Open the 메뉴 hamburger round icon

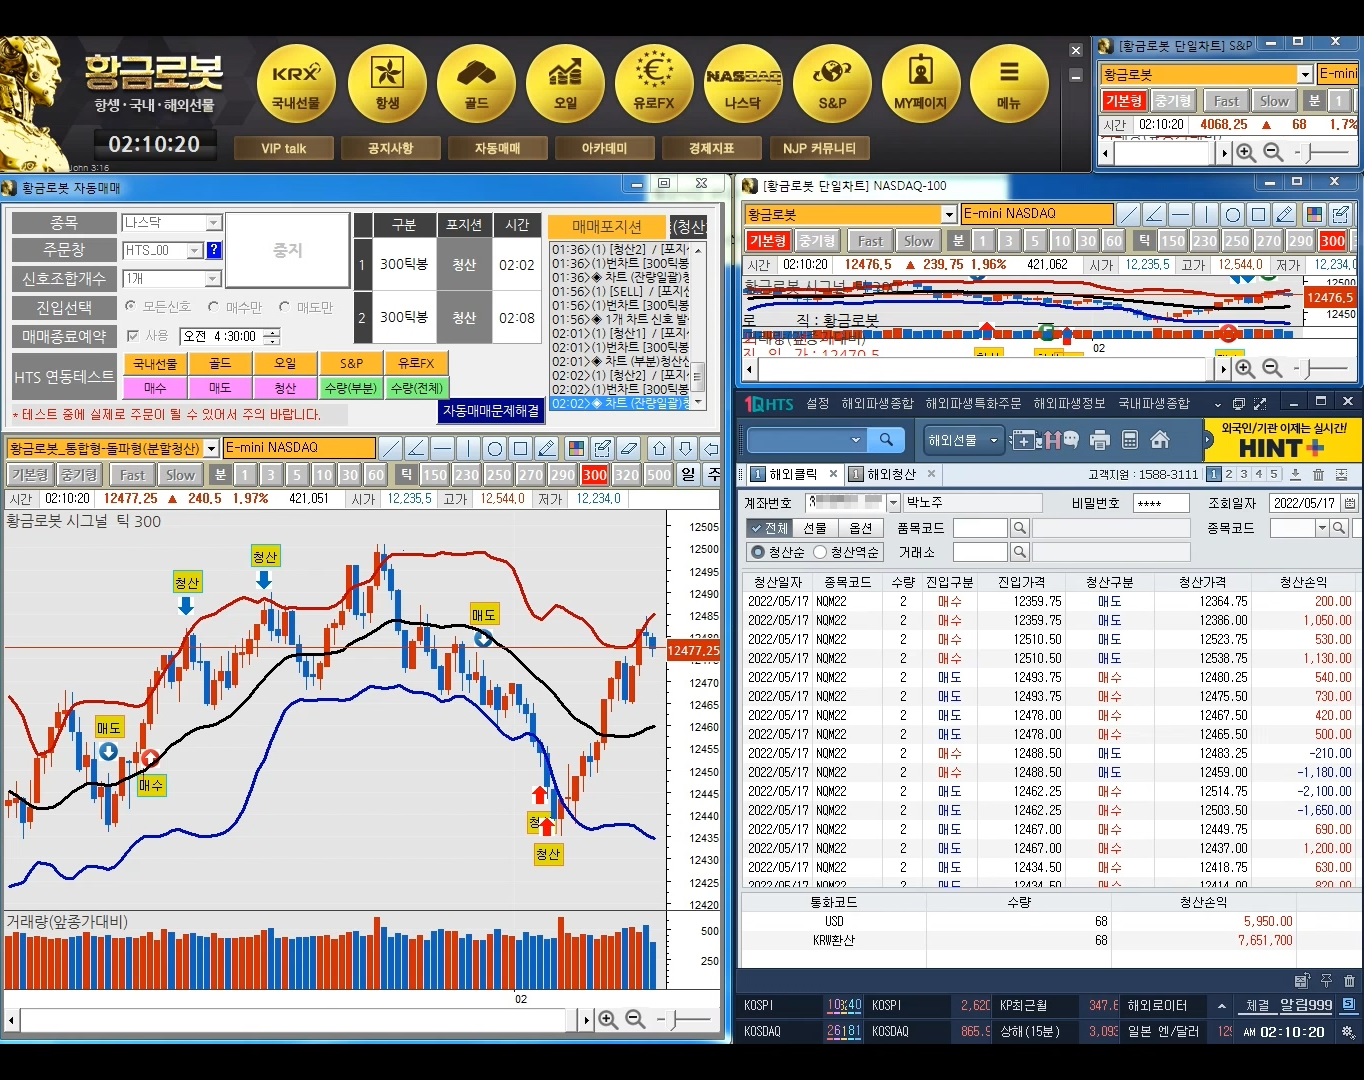1009,84
